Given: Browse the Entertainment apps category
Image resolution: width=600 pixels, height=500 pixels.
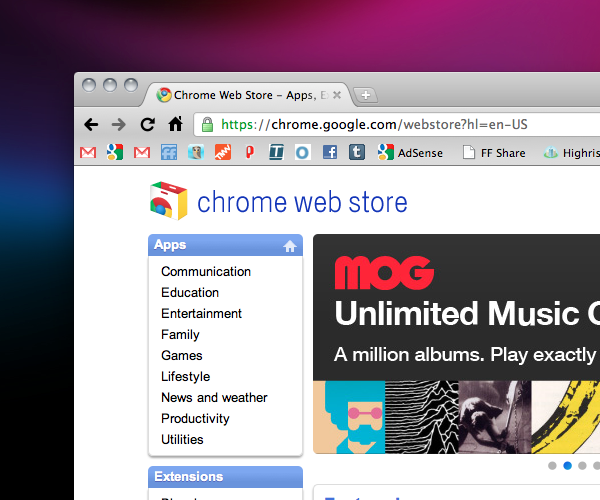Looking at the screenshot, I should 201,314.
